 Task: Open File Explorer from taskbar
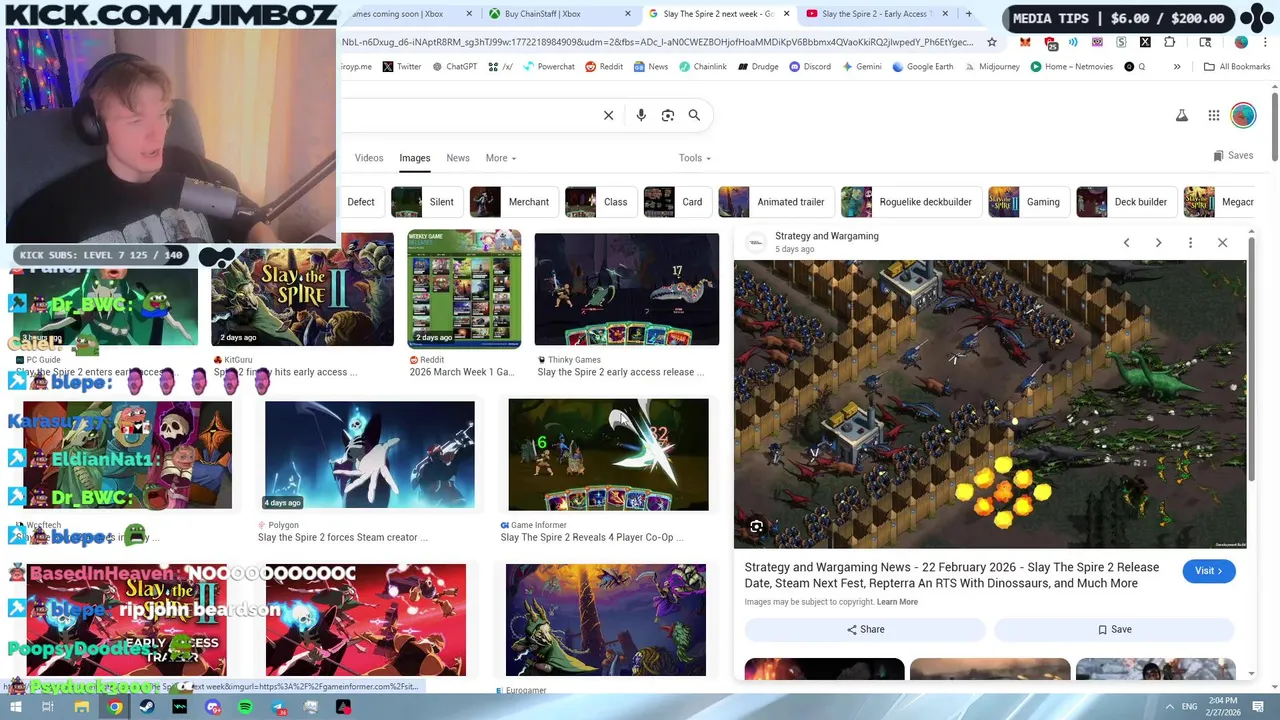82,707
